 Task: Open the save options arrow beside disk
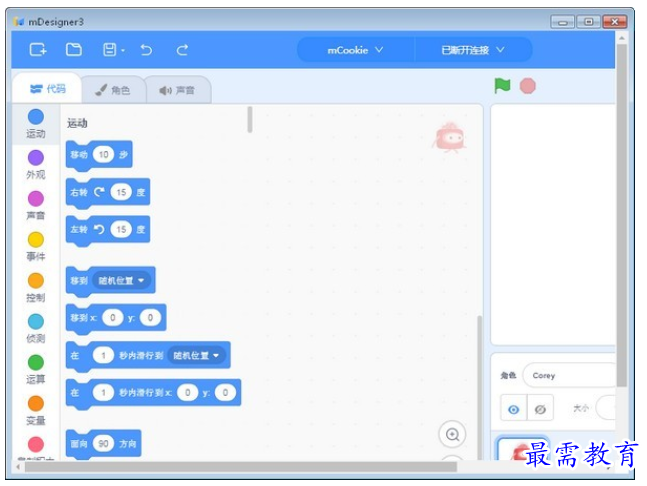tap(123, 51)
